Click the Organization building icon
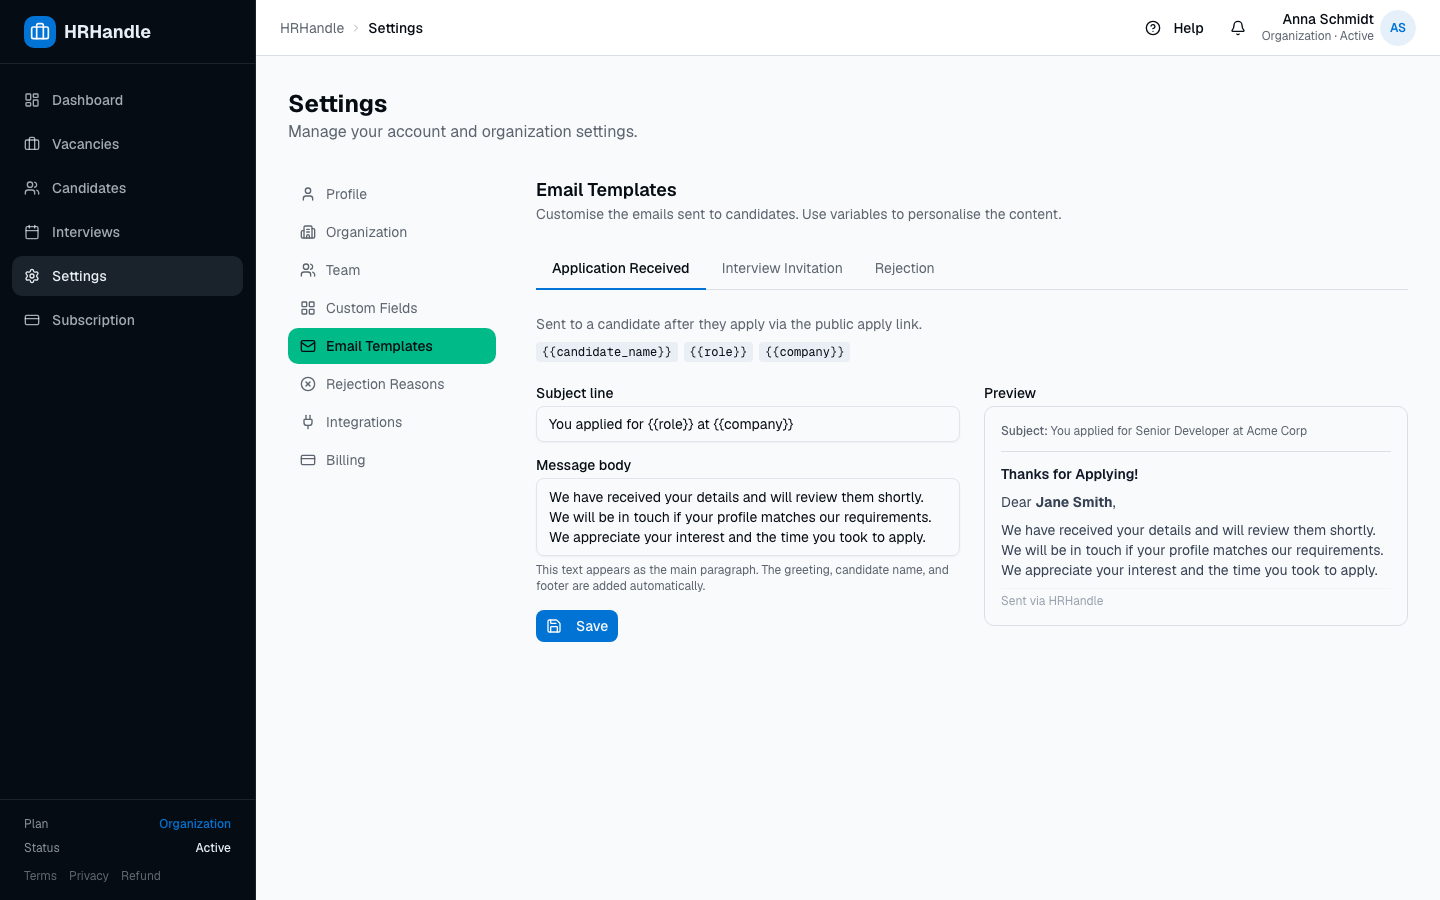 (308, 232)
